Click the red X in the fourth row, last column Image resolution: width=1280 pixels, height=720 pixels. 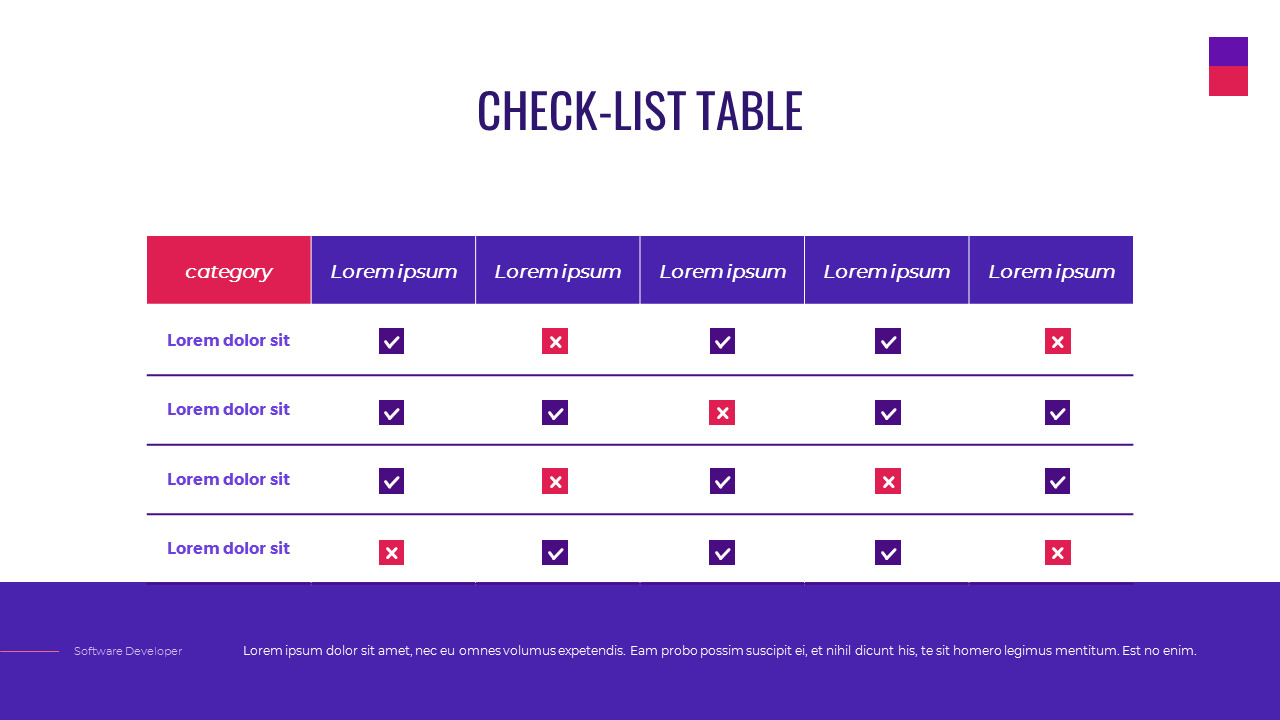[x=1058, y=552]
